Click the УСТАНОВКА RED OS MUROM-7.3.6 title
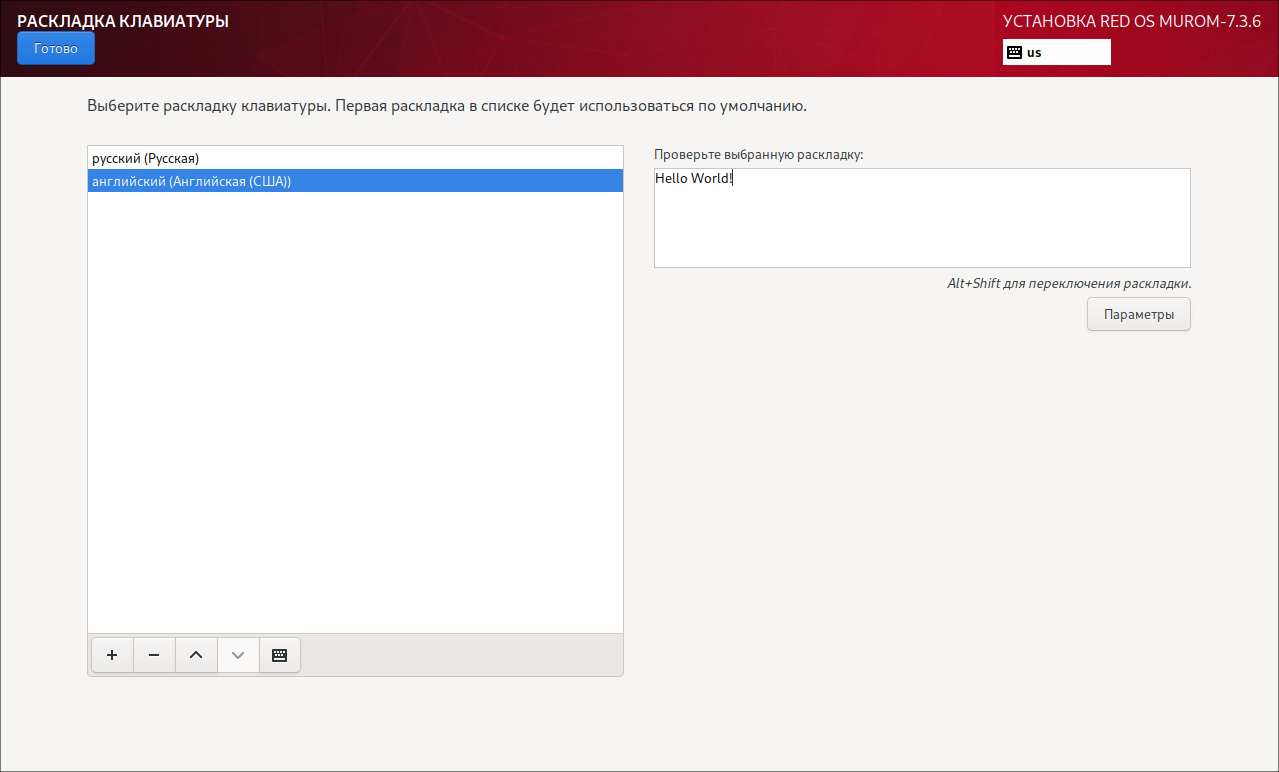 (1131, 21)
